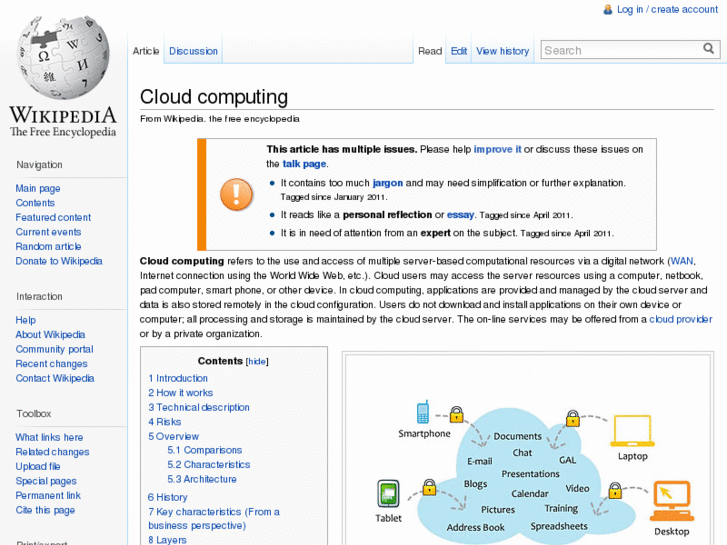Open the sidebar Contents link
The width and height of the screenshot is (727, 545).
coord(35,203)
